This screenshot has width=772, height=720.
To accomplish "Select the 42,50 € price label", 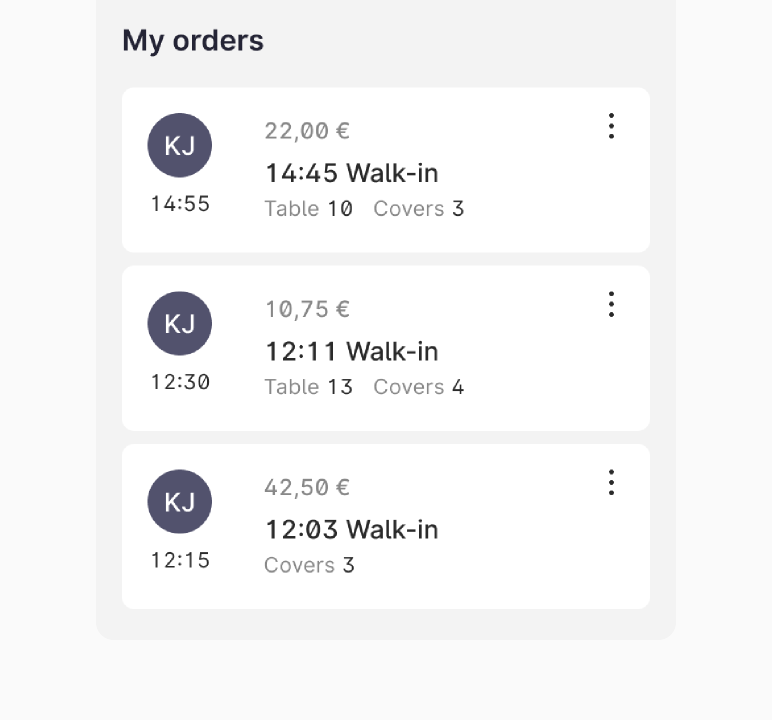I will pyautogui.click(x=307, y=488).
